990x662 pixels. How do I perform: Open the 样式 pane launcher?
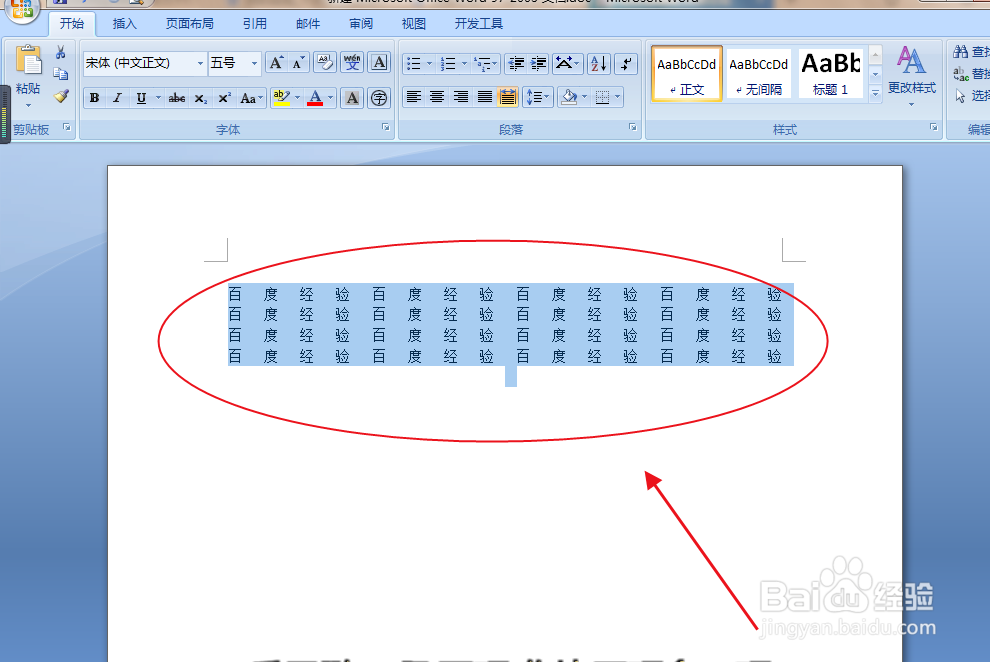pyautogui.click(x=934, y=127)
